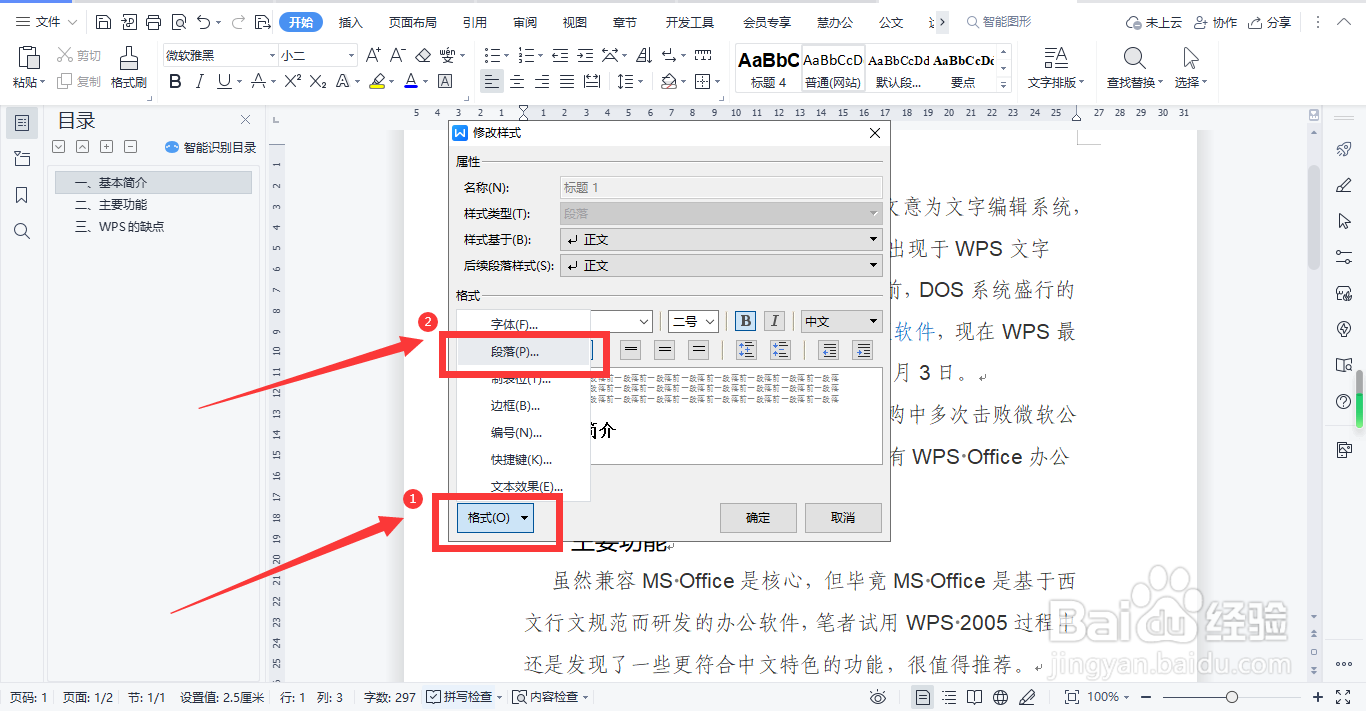
Task: Click the 分享 share button
Action: [1270, 22]
